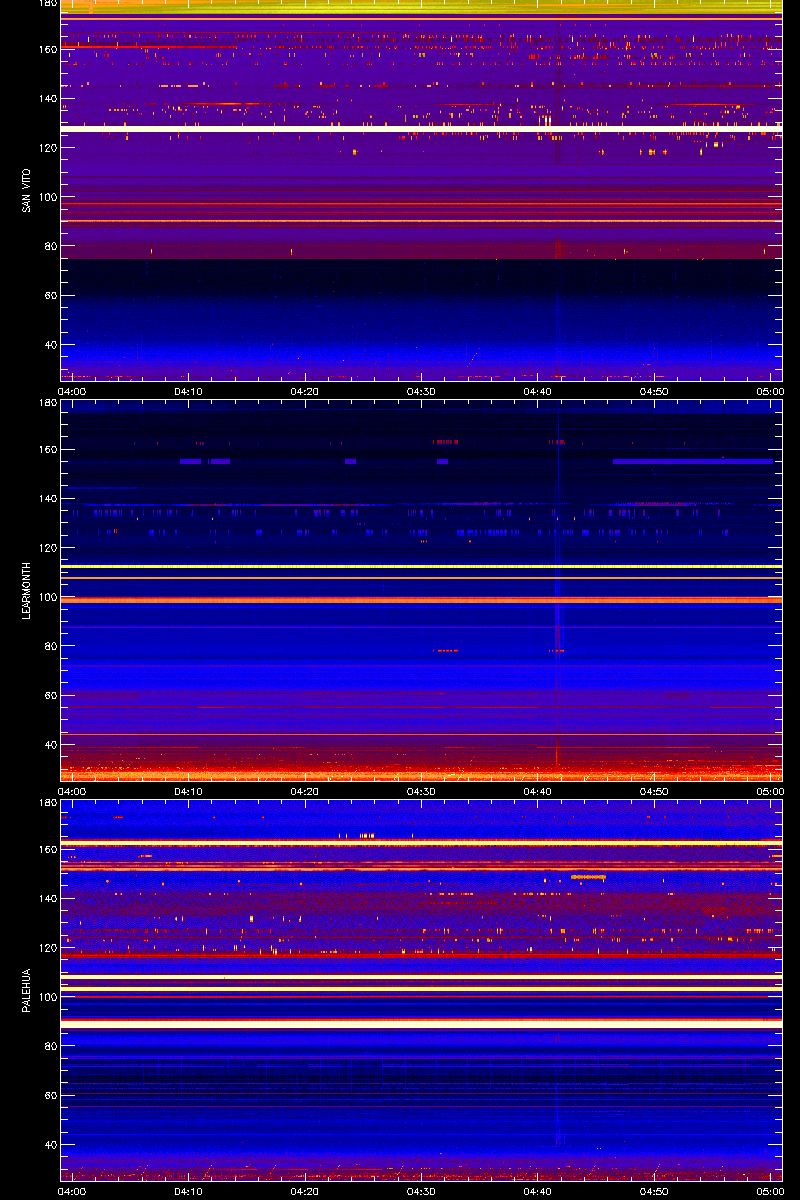Pick the 160 frequency tick on Palehua axis
800x1200 pixels.
click(x=46, y=849)
